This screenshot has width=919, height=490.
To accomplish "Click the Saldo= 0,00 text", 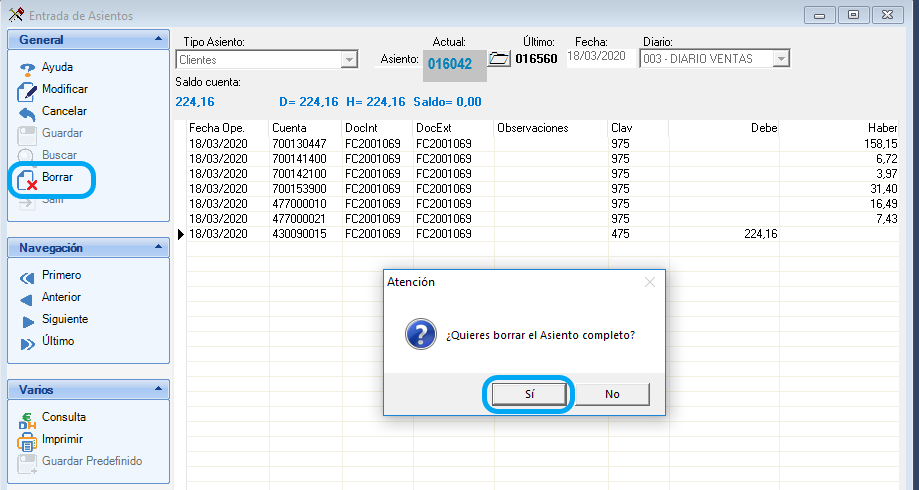I will (x=447, y=102).
